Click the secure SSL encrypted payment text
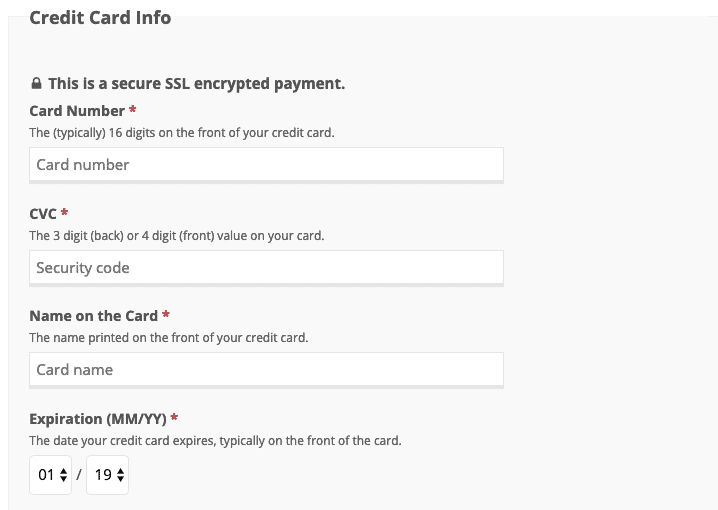 pos(196,84)
